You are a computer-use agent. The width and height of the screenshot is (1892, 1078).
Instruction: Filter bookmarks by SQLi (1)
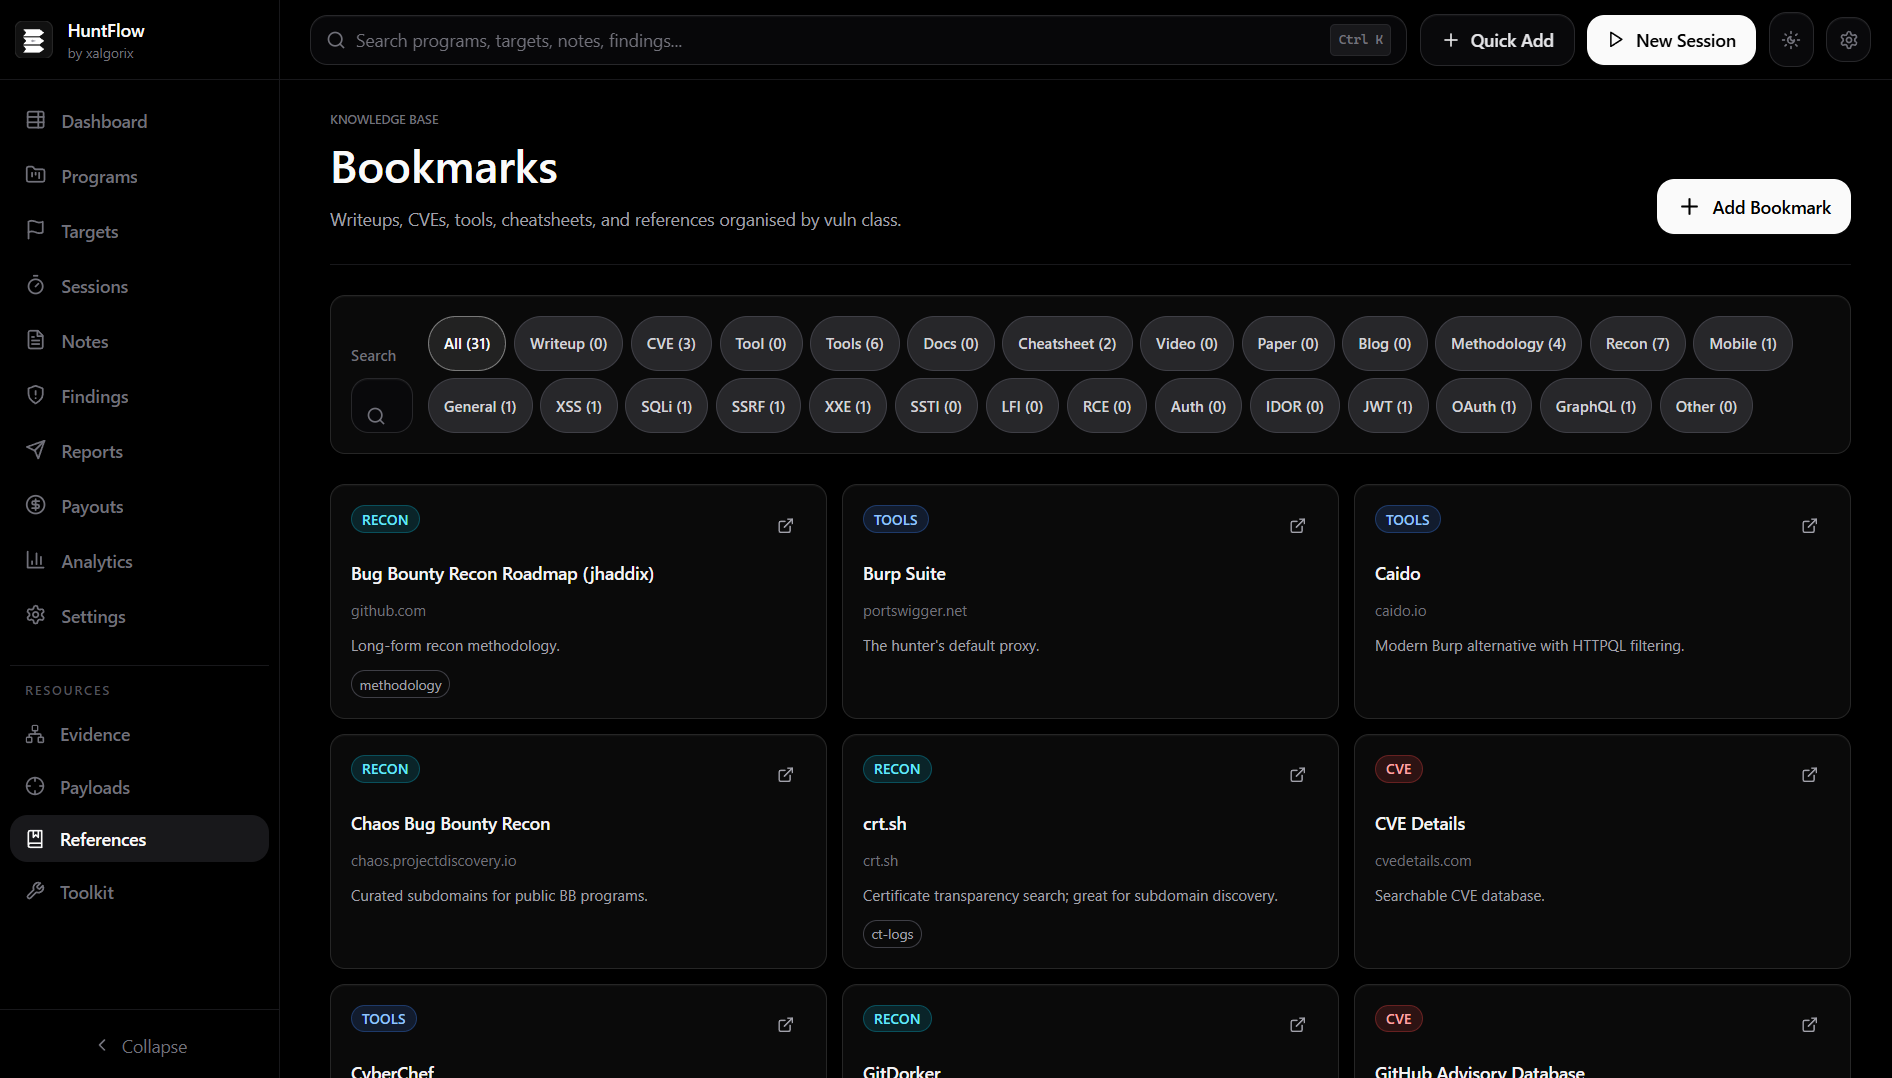(x=666, y=406)
